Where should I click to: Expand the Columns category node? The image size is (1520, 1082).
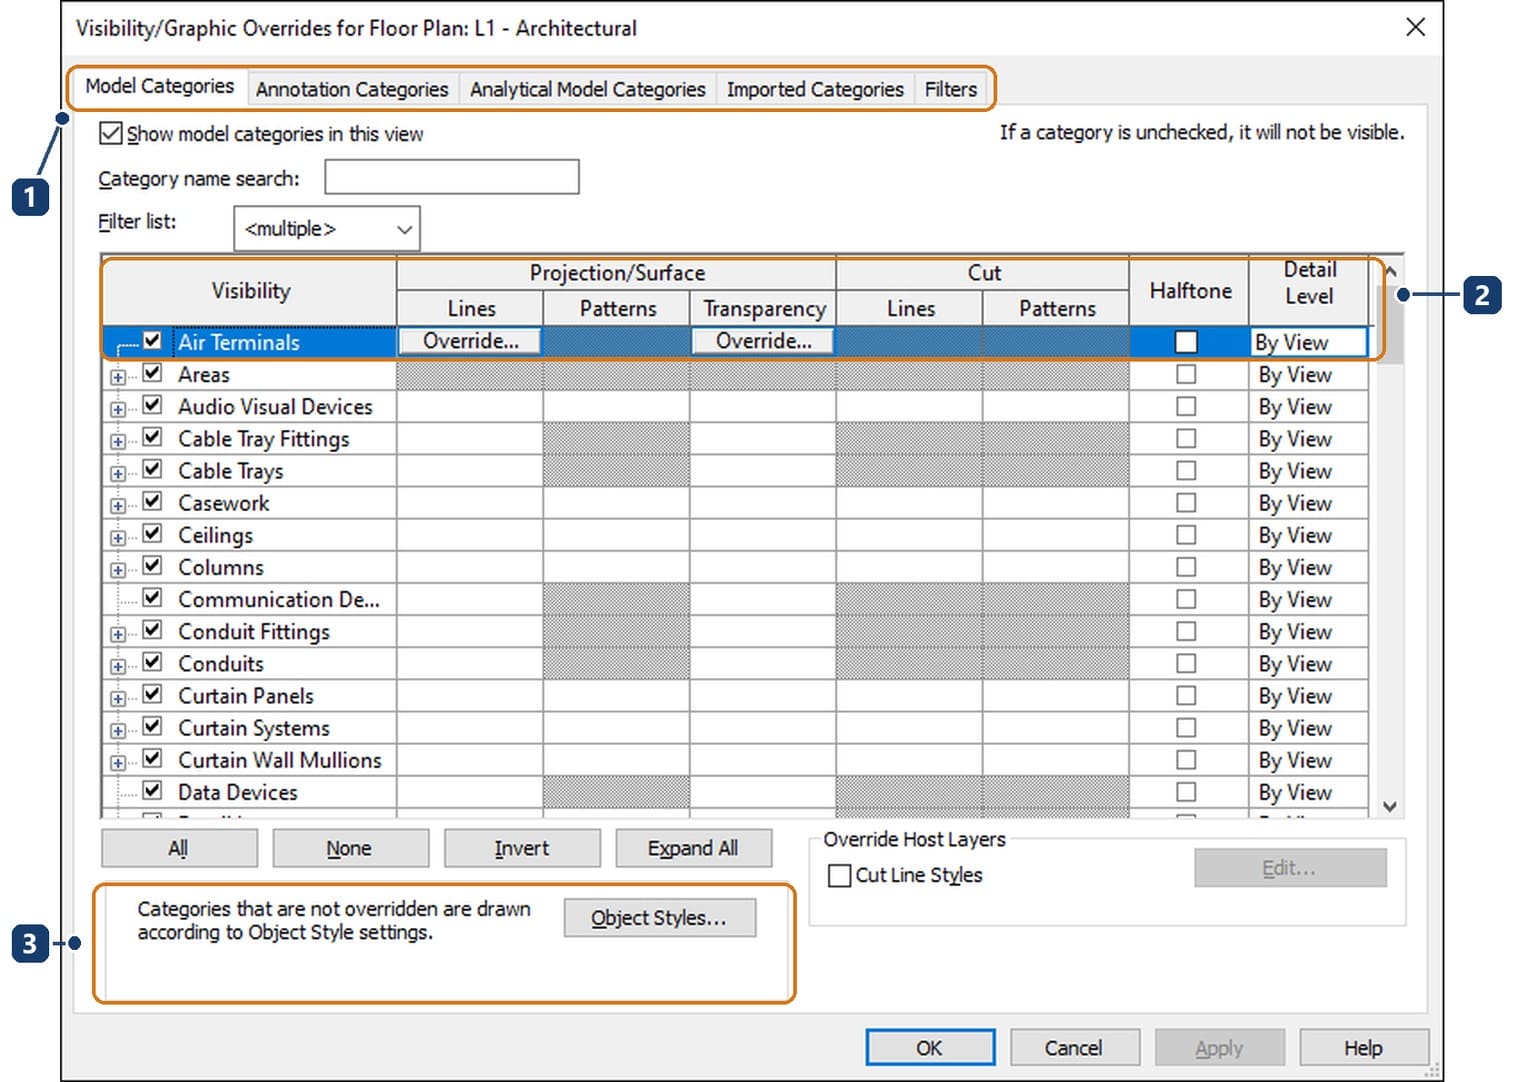118,570
